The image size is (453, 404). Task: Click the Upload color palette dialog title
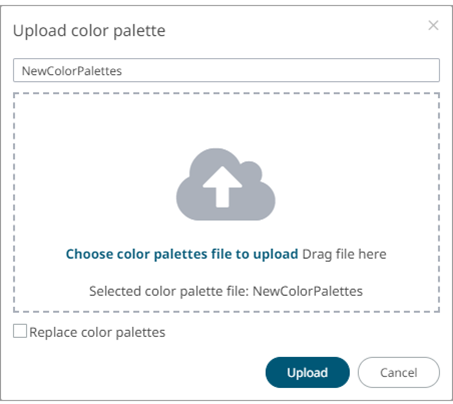point(89,31)
